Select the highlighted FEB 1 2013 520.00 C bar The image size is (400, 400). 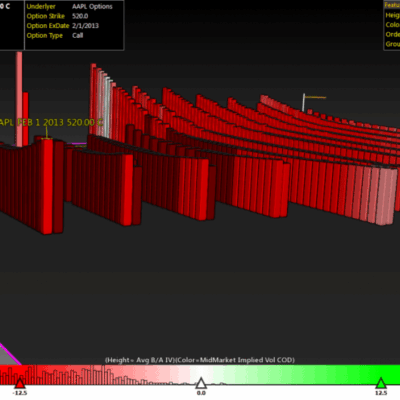click(x=47, y=187)
